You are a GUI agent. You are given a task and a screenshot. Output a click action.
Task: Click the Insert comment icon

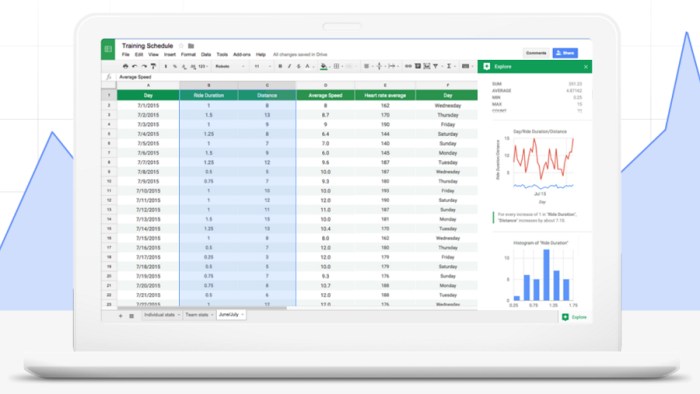tap(418, 66)
